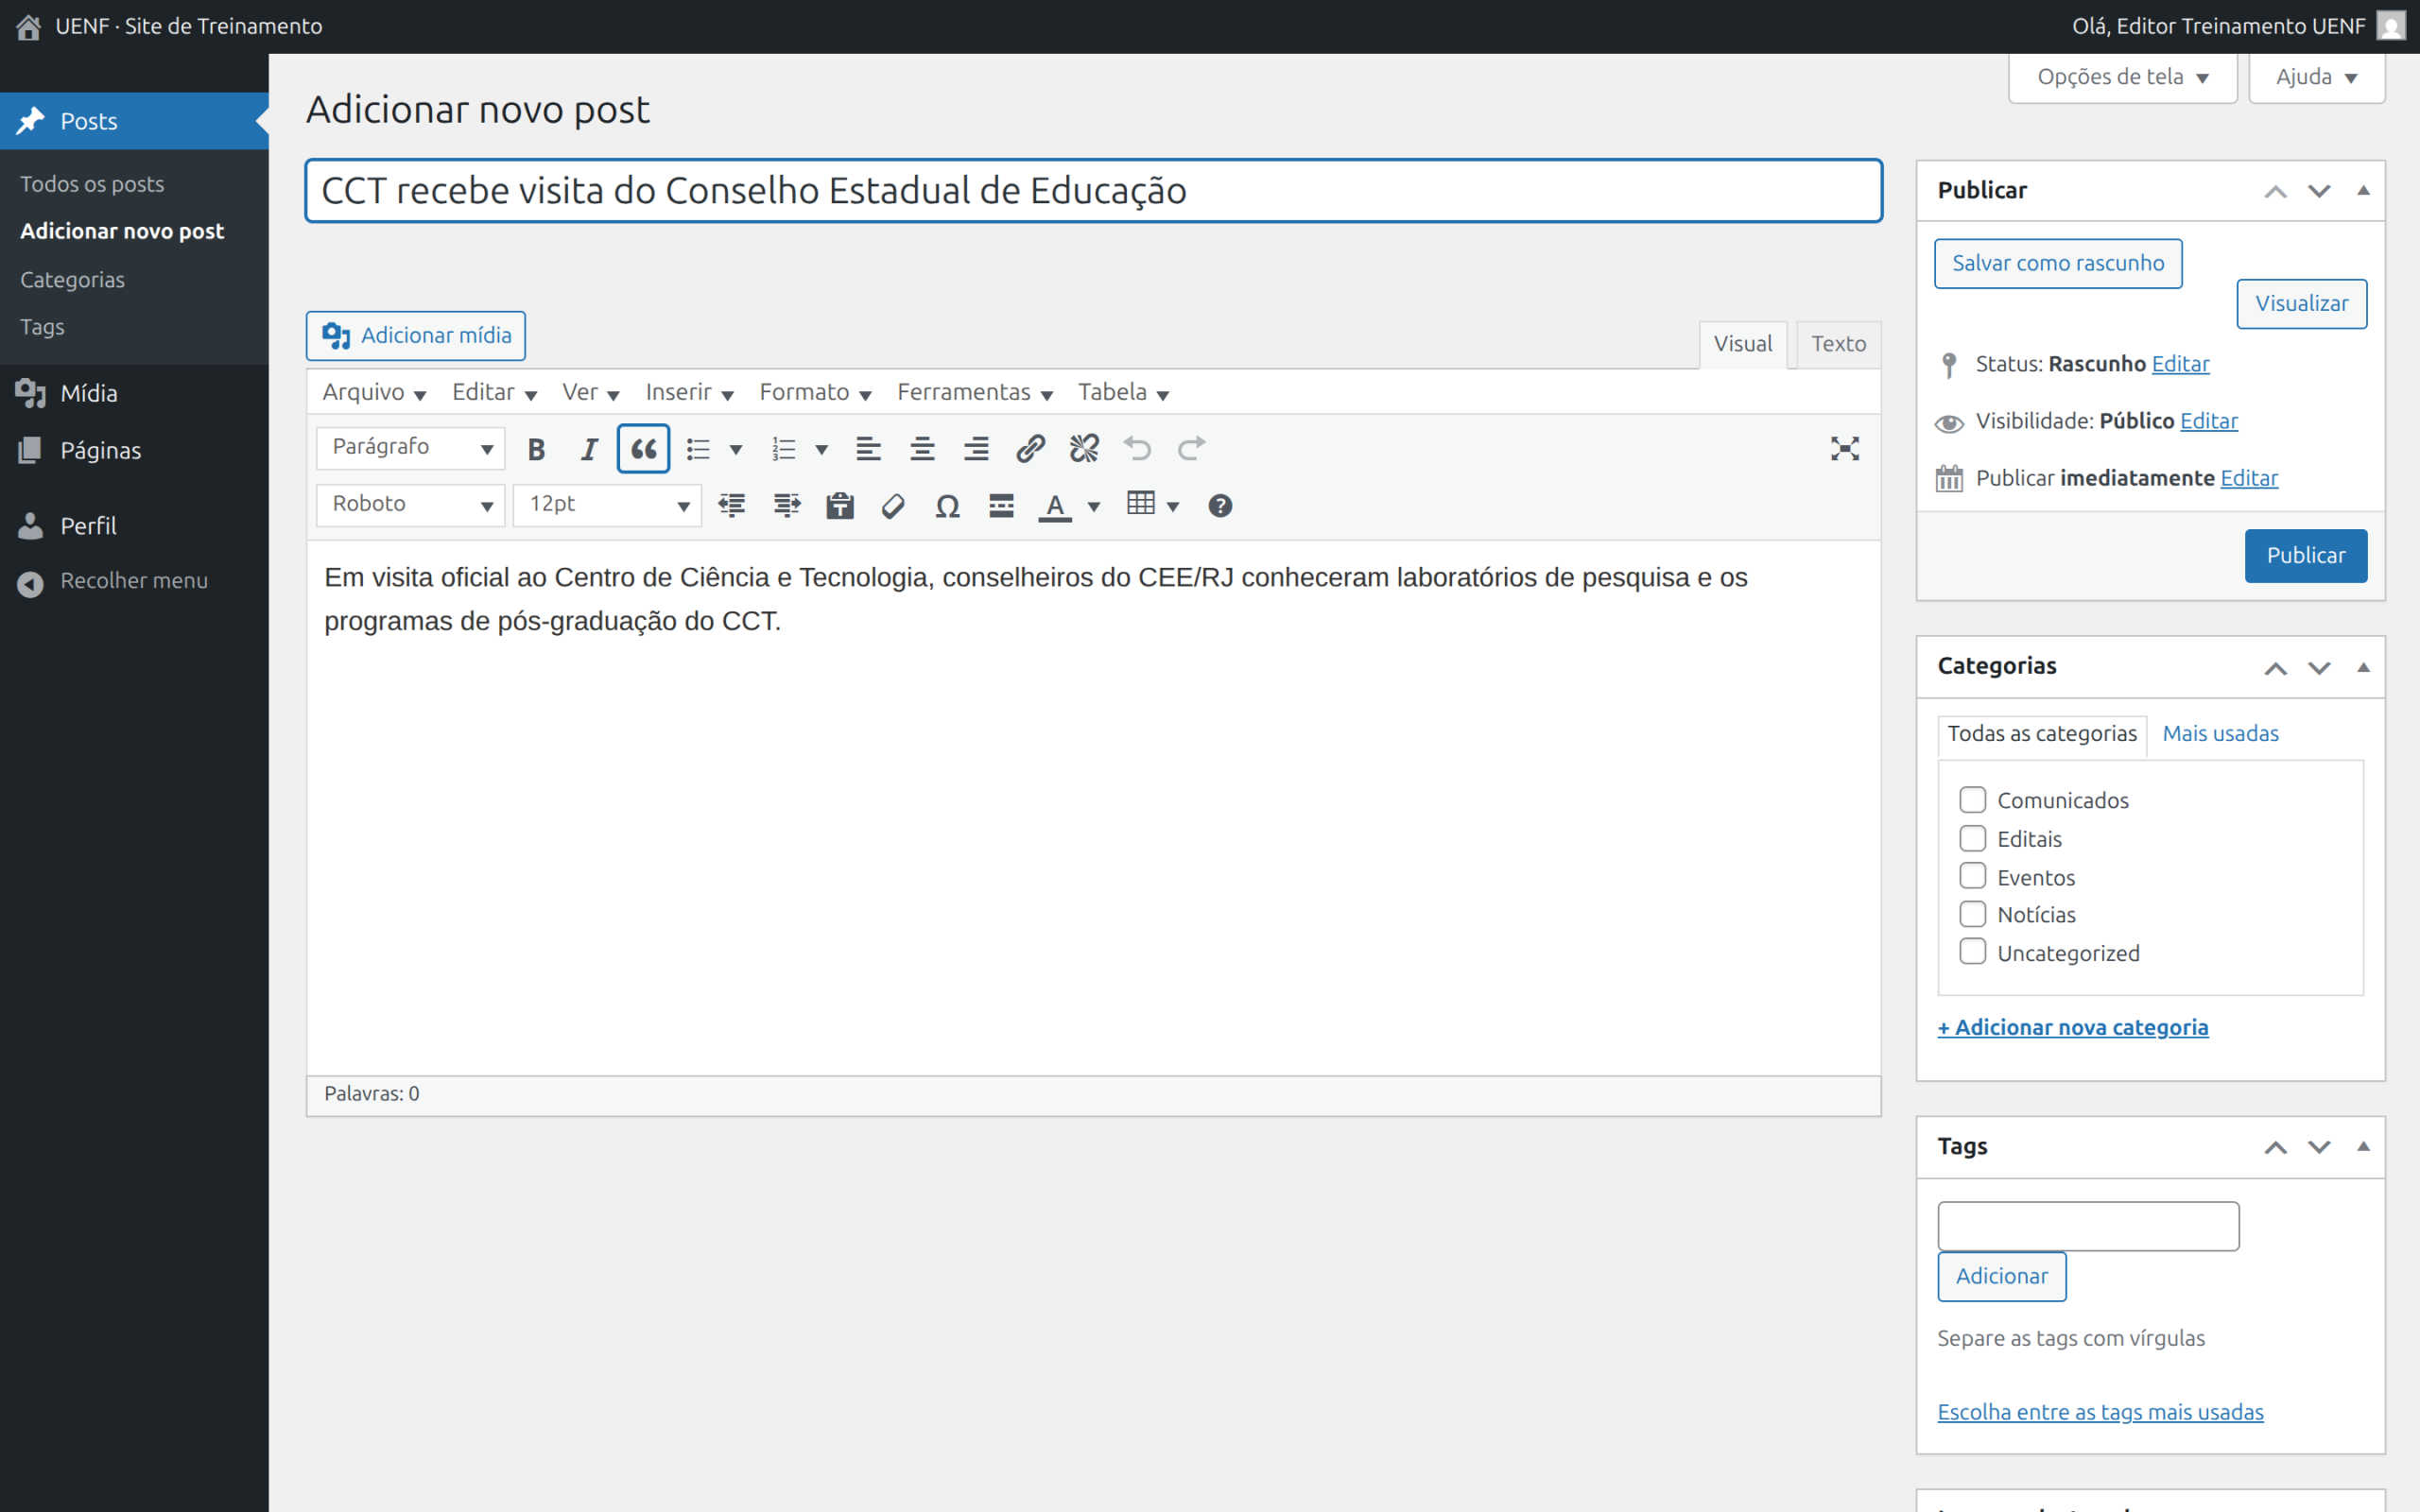The image size is (2420, 1512).
Task: Click Salvar como rascunho
Action: tap(2058, 264)
